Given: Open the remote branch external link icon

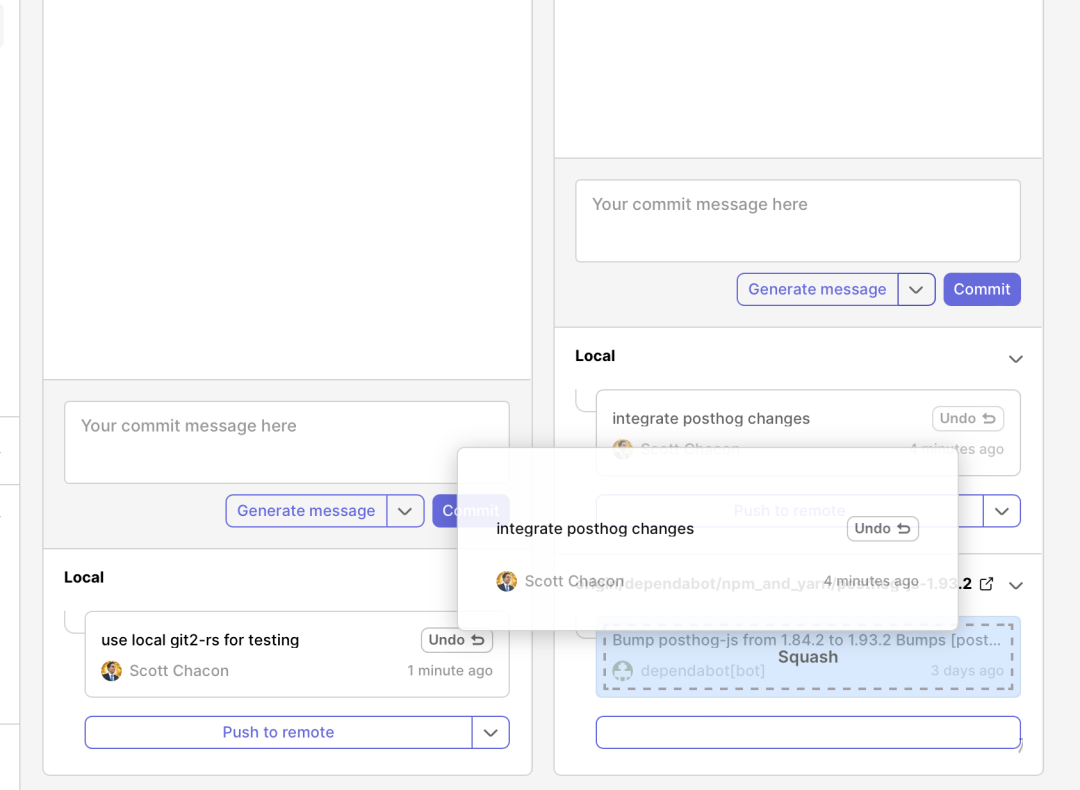Looking at the screenshot, I should click(x=986, y=584).
